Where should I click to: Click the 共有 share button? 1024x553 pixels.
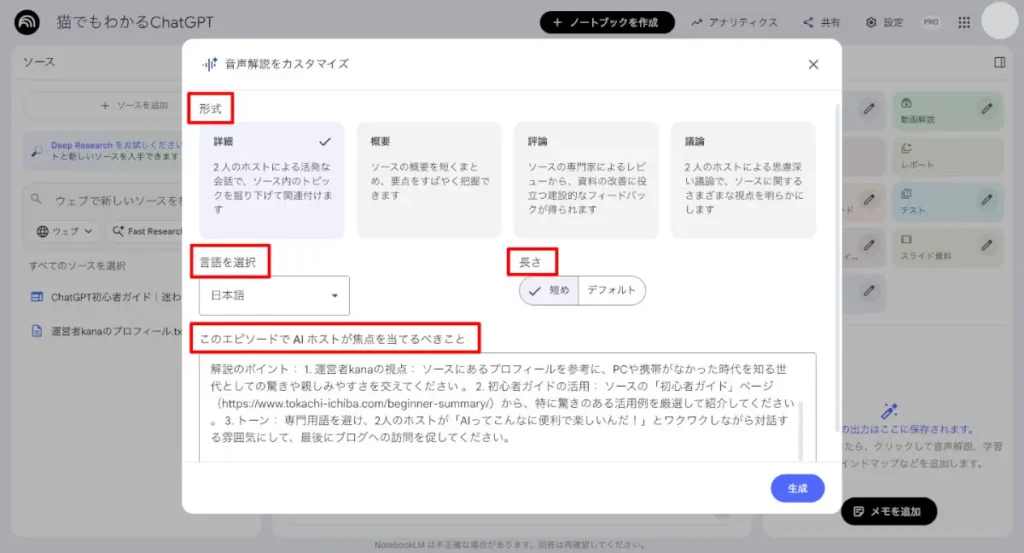(x=822, y=22)
